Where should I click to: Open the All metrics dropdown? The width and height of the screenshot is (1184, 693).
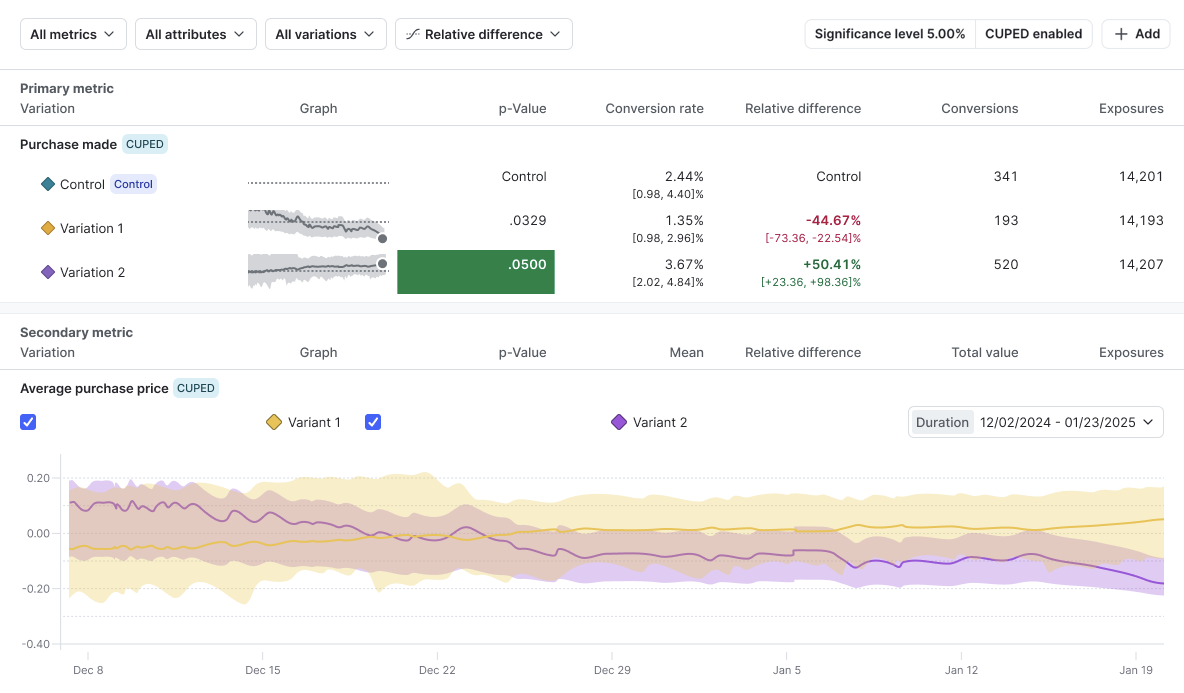pos(73,34)
